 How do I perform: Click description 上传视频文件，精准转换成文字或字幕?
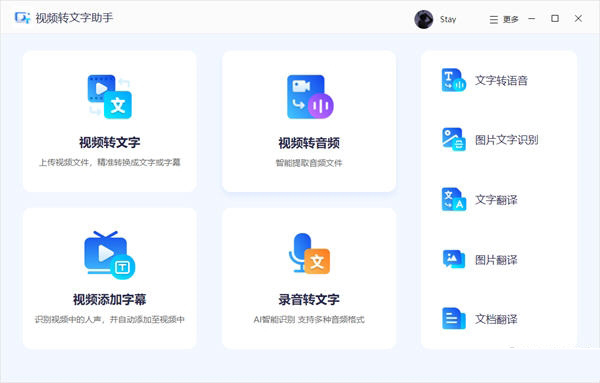point(109,163)
